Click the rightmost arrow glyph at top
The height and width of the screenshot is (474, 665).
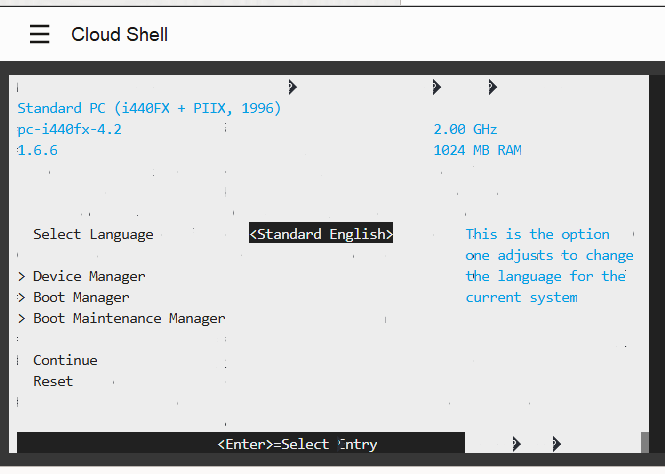(x=492, y=87)
